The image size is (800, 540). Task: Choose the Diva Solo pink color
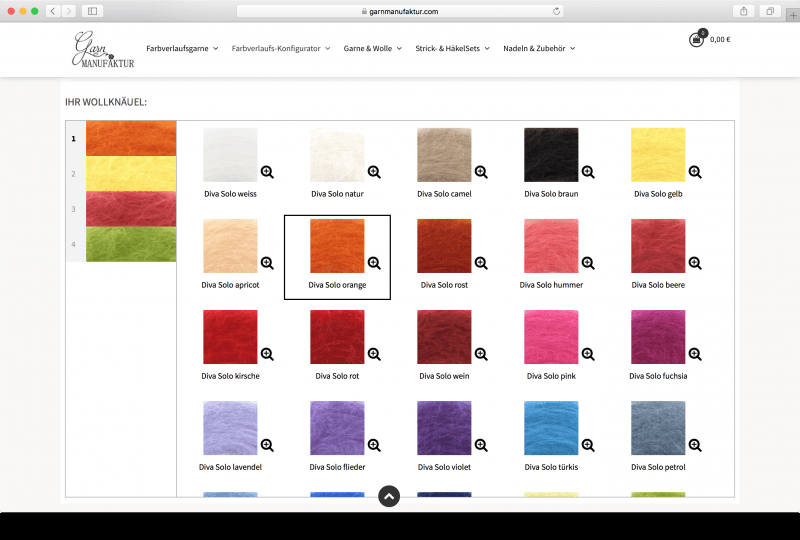(x=551, y=337)
